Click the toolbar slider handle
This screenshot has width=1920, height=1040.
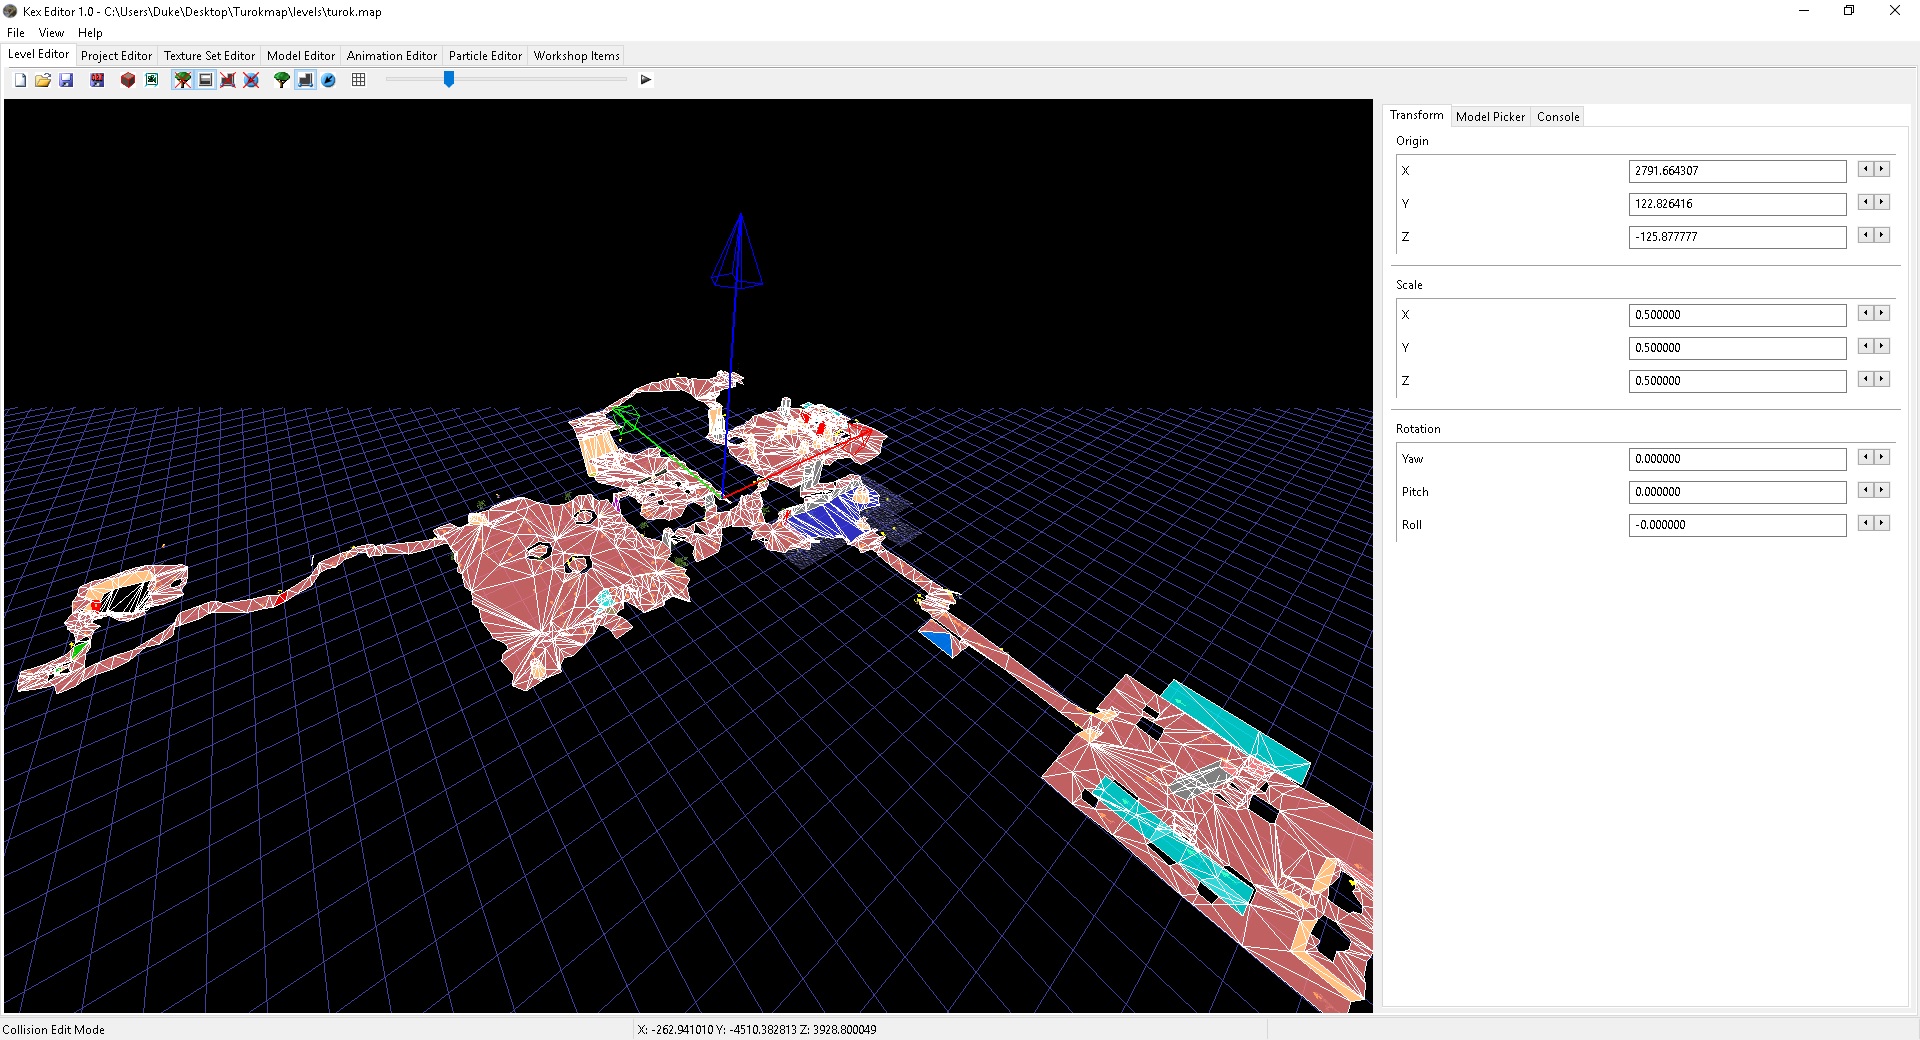coord(449,80)
